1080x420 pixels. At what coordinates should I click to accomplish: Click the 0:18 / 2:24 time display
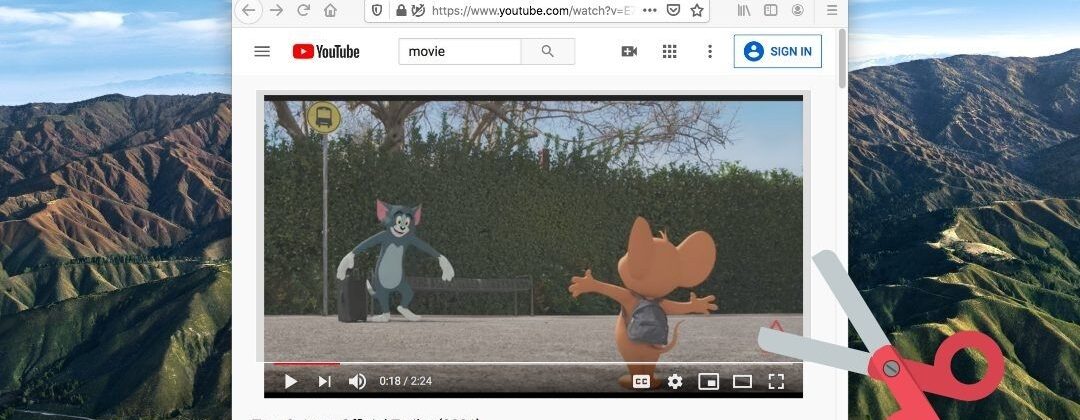tap(406, 381)
